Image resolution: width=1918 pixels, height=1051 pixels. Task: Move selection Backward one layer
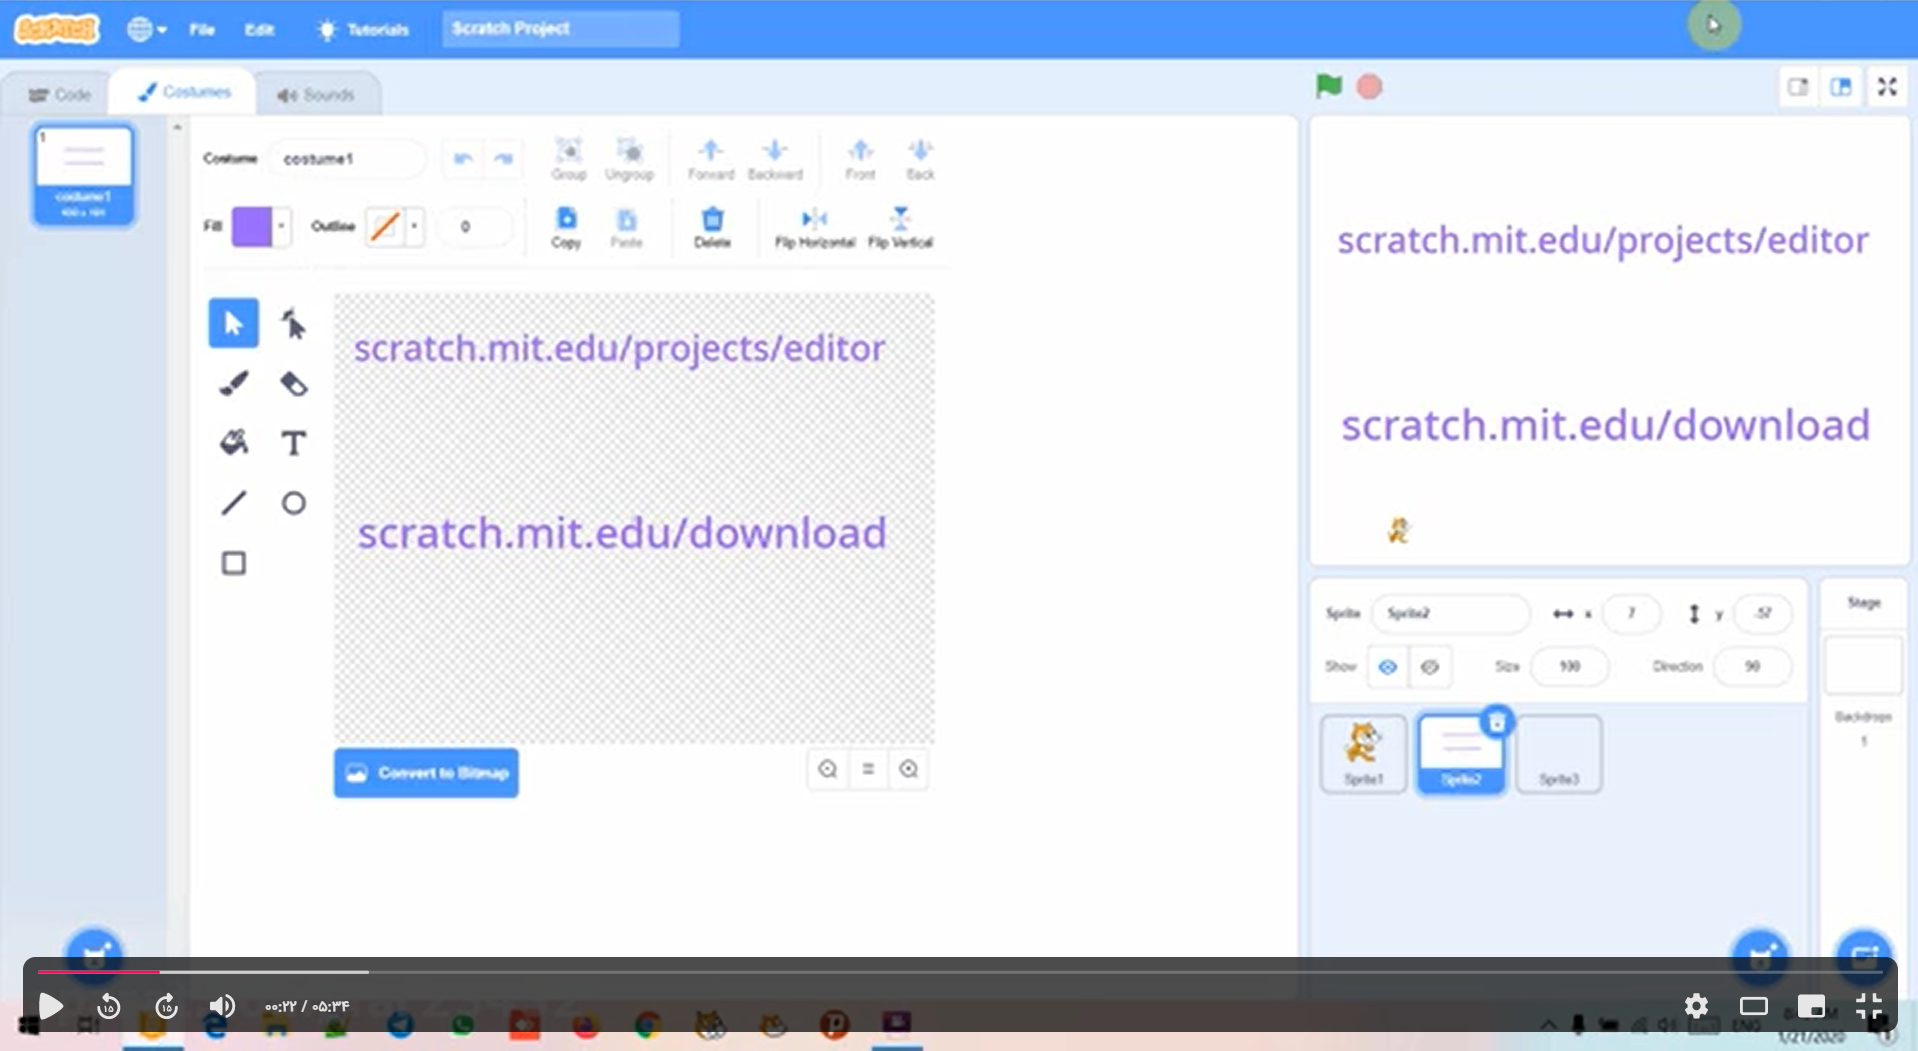pyautogui.click(x=775, y=159)
